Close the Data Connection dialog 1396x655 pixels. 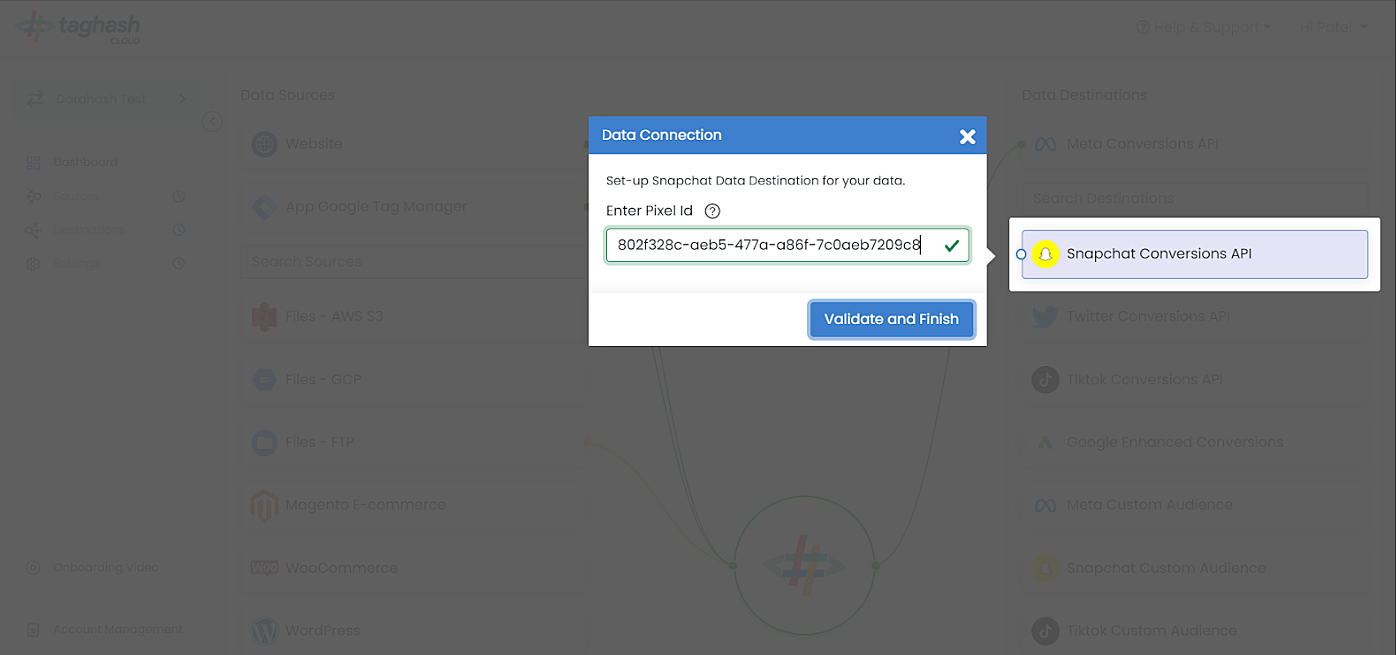click(967, 136)
